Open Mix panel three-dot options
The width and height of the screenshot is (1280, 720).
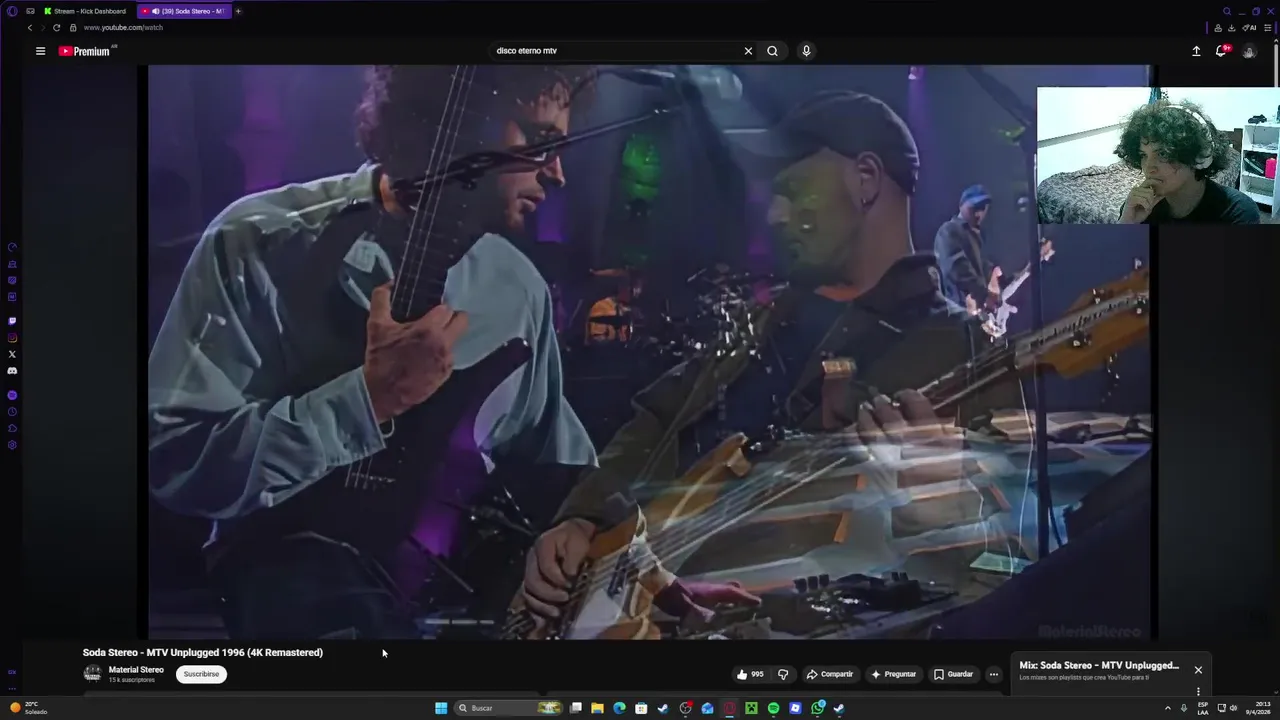pyautogui.click(x=1198, y=691)
